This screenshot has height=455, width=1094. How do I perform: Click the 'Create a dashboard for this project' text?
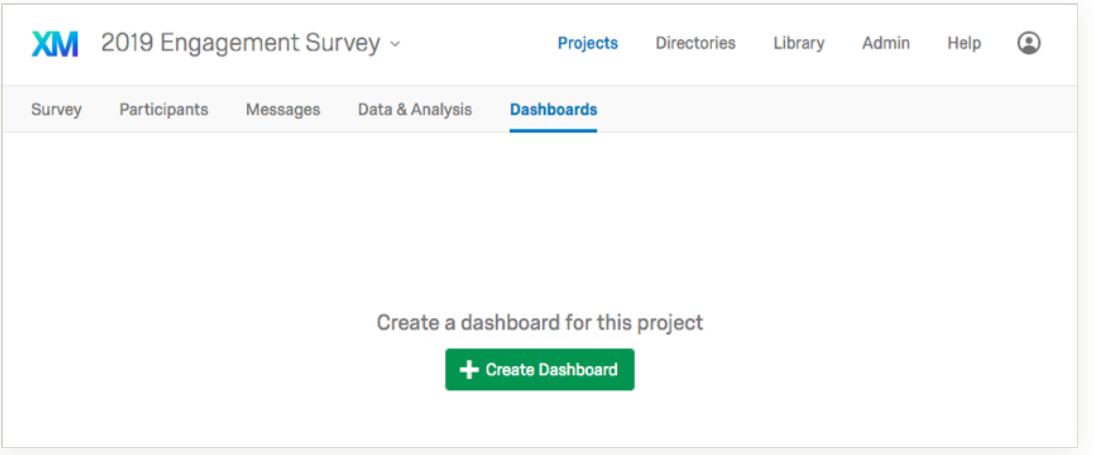[540, 323]
